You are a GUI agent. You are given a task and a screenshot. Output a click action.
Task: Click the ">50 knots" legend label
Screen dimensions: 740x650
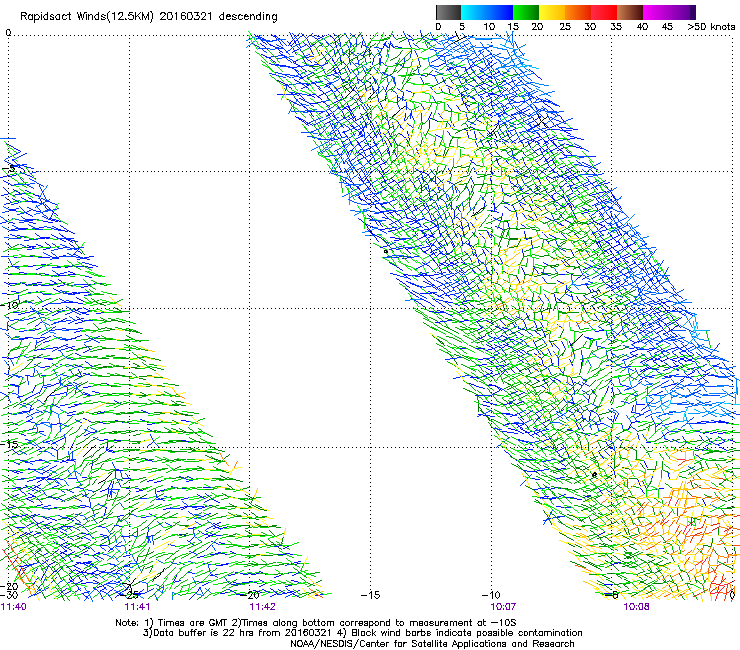[x=711, y=27]
